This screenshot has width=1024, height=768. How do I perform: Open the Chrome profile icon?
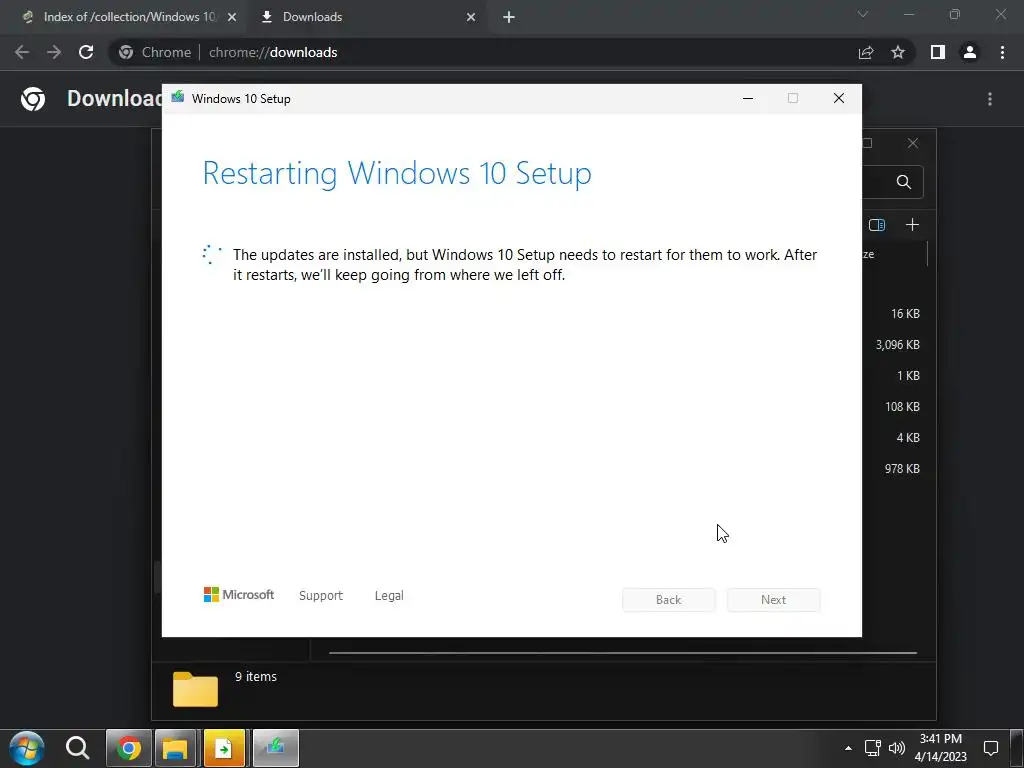970,52
